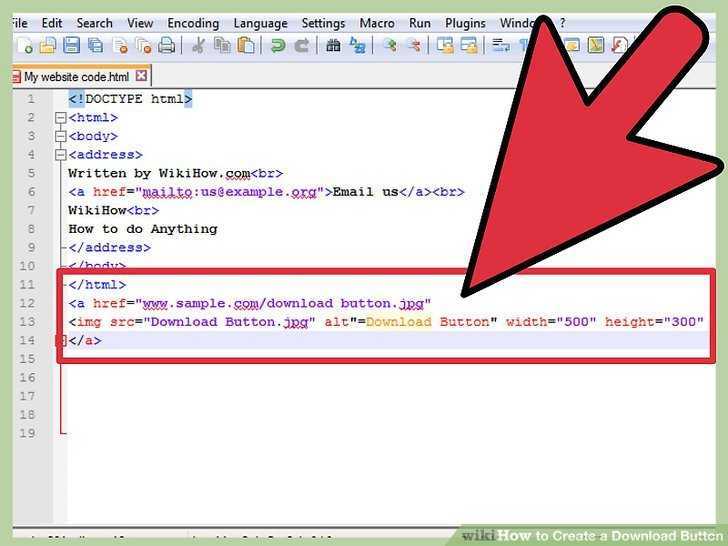728x546 pixels.
Task: Collapse the <html> fold marker on line 2
Action: click(x=60, y=118)
